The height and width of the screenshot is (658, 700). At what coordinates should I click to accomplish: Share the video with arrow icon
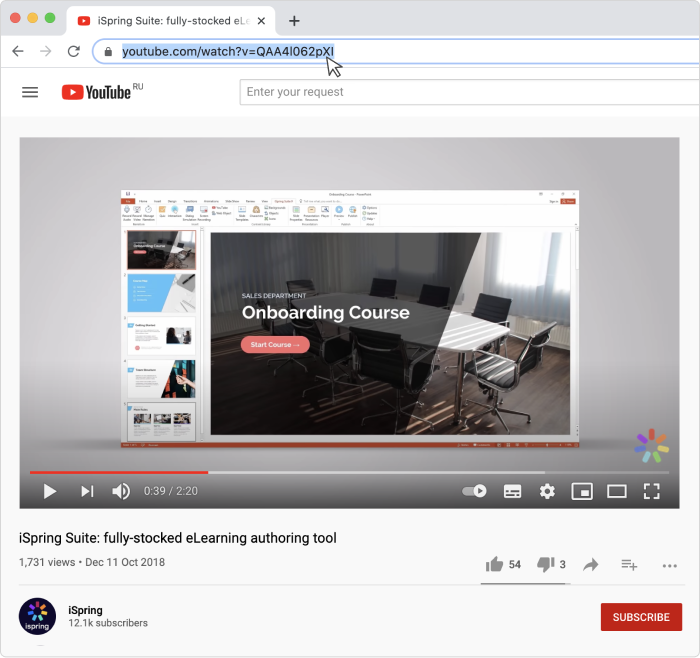(591, 565)
